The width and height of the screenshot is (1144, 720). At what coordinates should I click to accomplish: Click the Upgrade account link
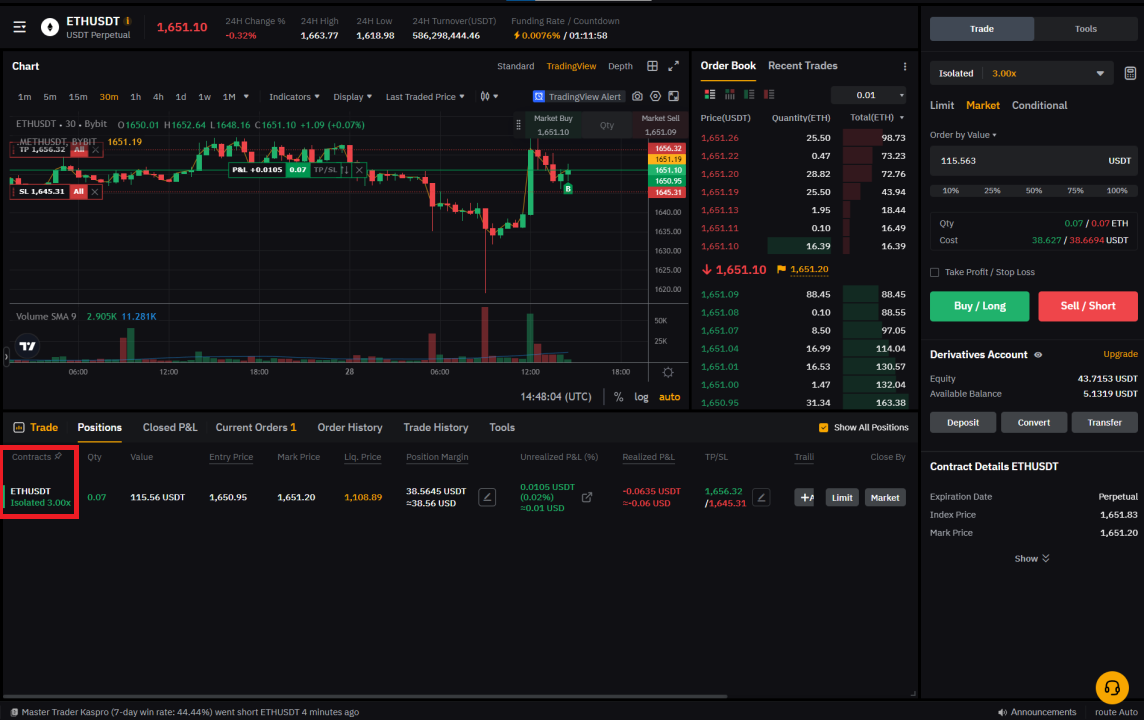(x=1120, y=354)
